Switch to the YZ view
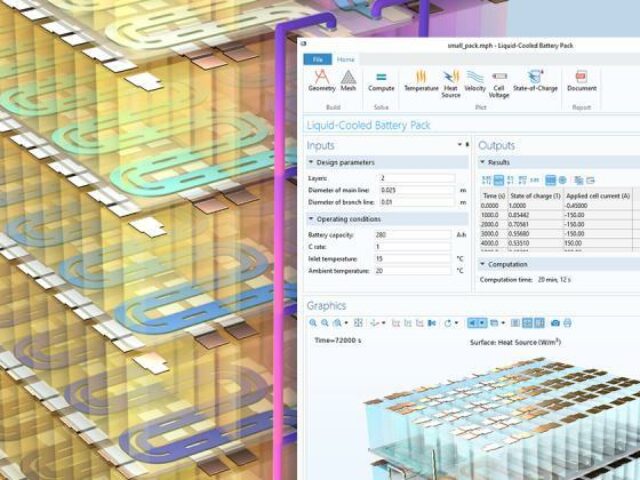Viewport: 640px width, 480px height. (x=407, y=323)
